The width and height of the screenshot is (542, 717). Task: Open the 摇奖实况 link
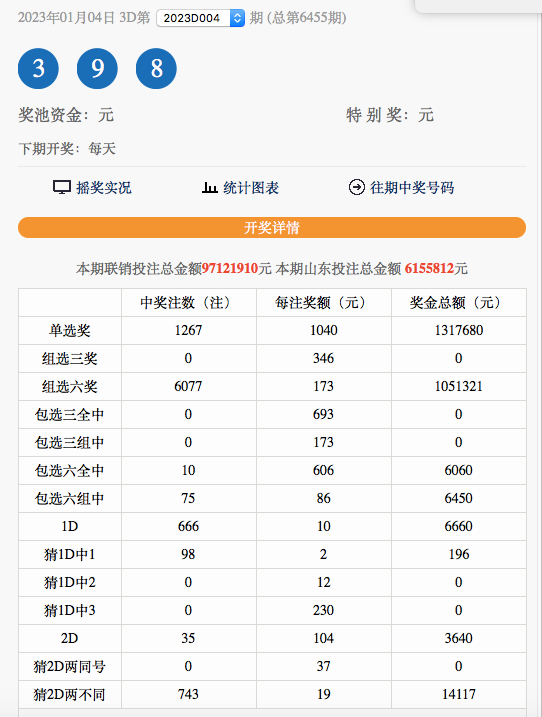click(104, 188)
